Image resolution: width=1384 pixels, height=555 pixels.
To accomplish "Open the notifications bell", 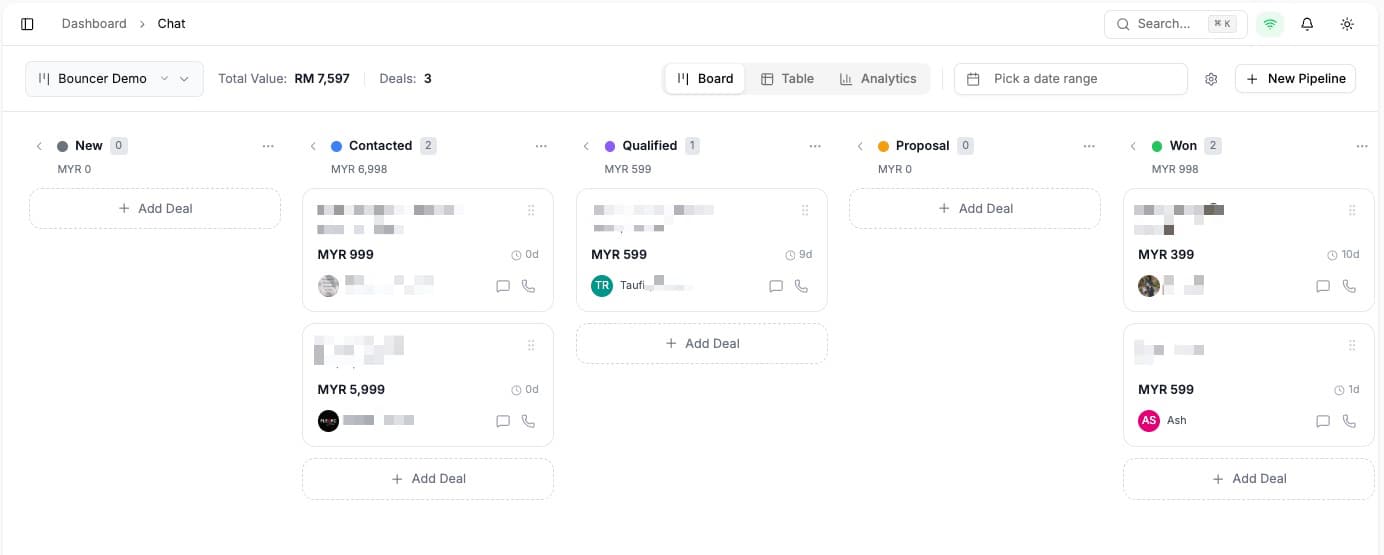I will click(1307, 24).
